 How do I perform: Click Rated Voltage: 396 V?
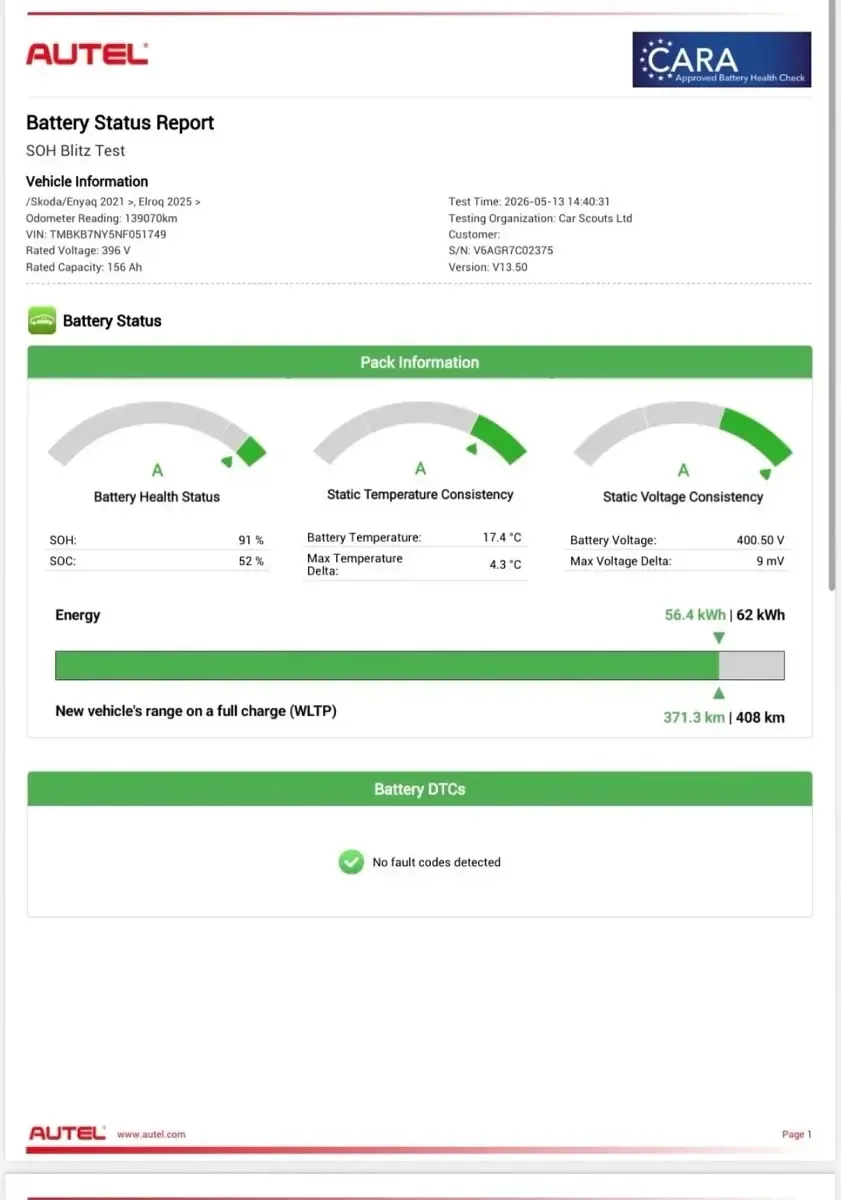[78, 251]
